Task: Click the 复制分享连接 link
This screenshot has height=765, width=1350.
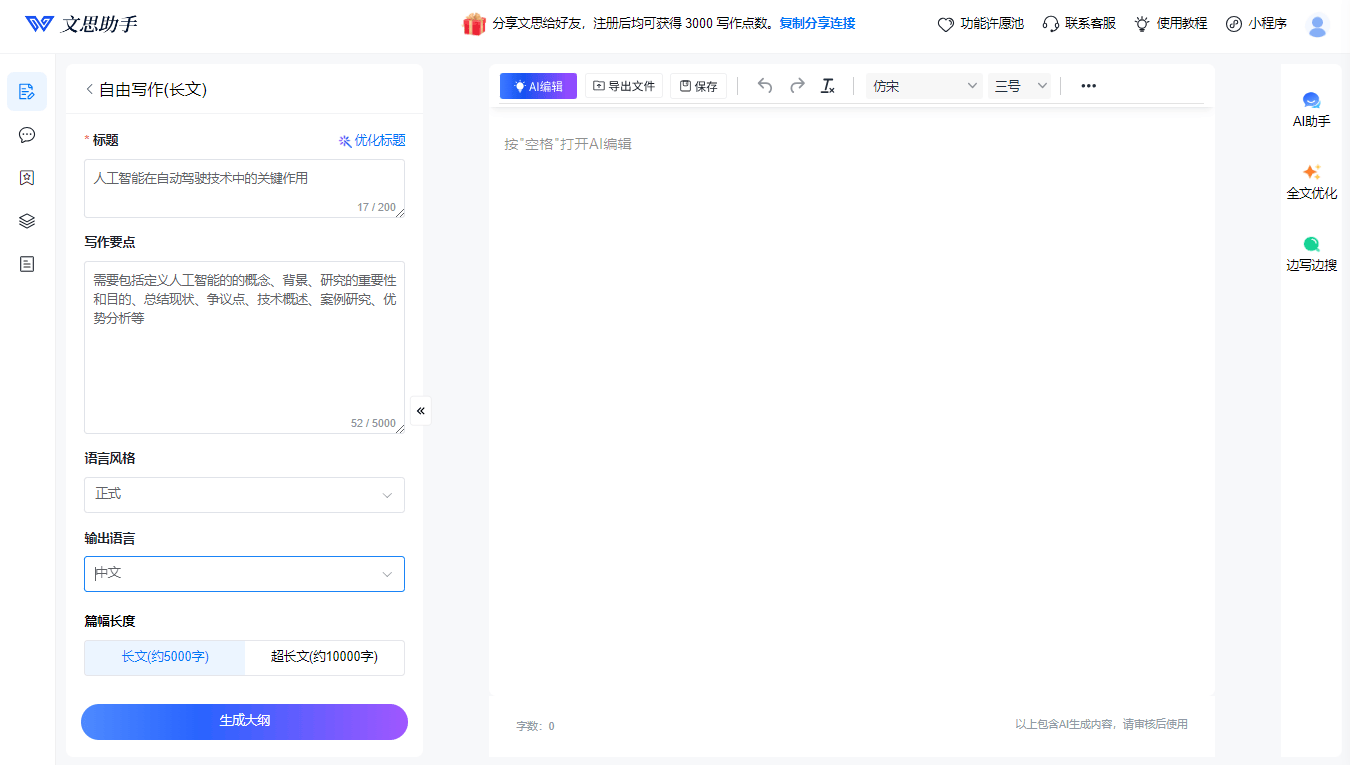Action: pos(817,24)
